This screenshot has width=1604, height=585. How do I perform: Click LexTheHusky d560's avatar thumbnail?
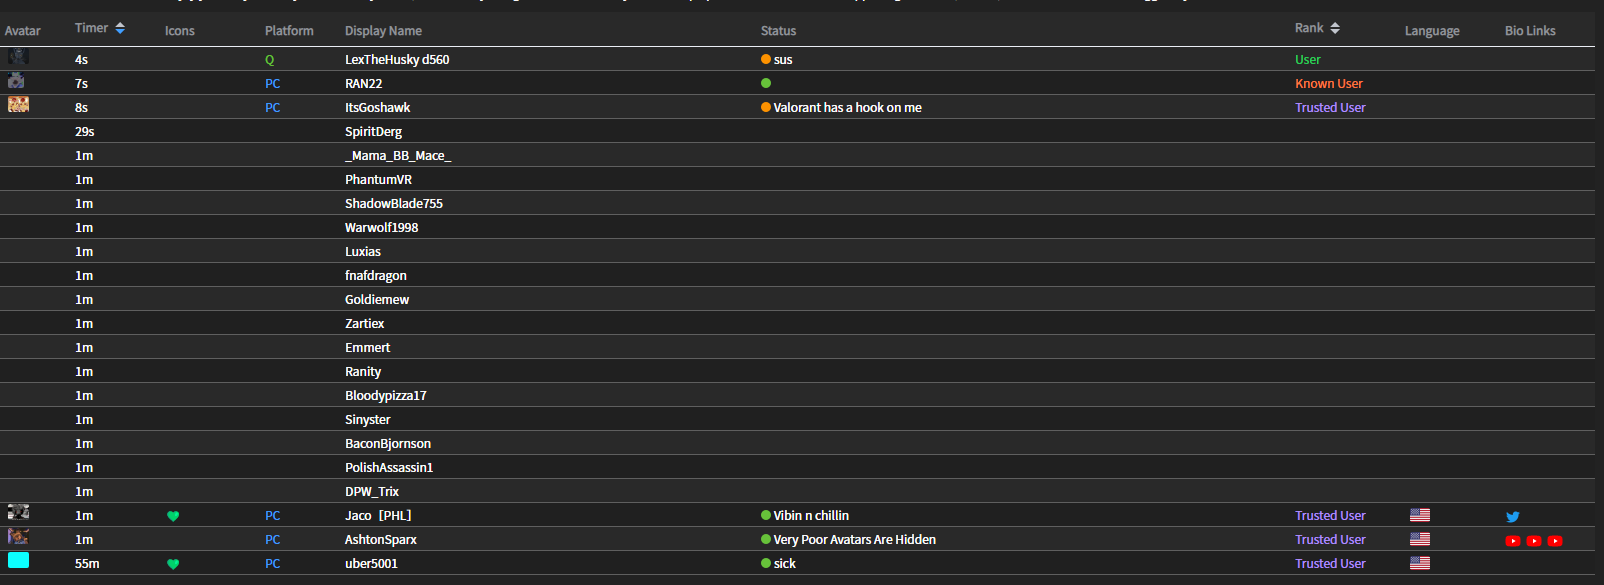tap(18, 56)
